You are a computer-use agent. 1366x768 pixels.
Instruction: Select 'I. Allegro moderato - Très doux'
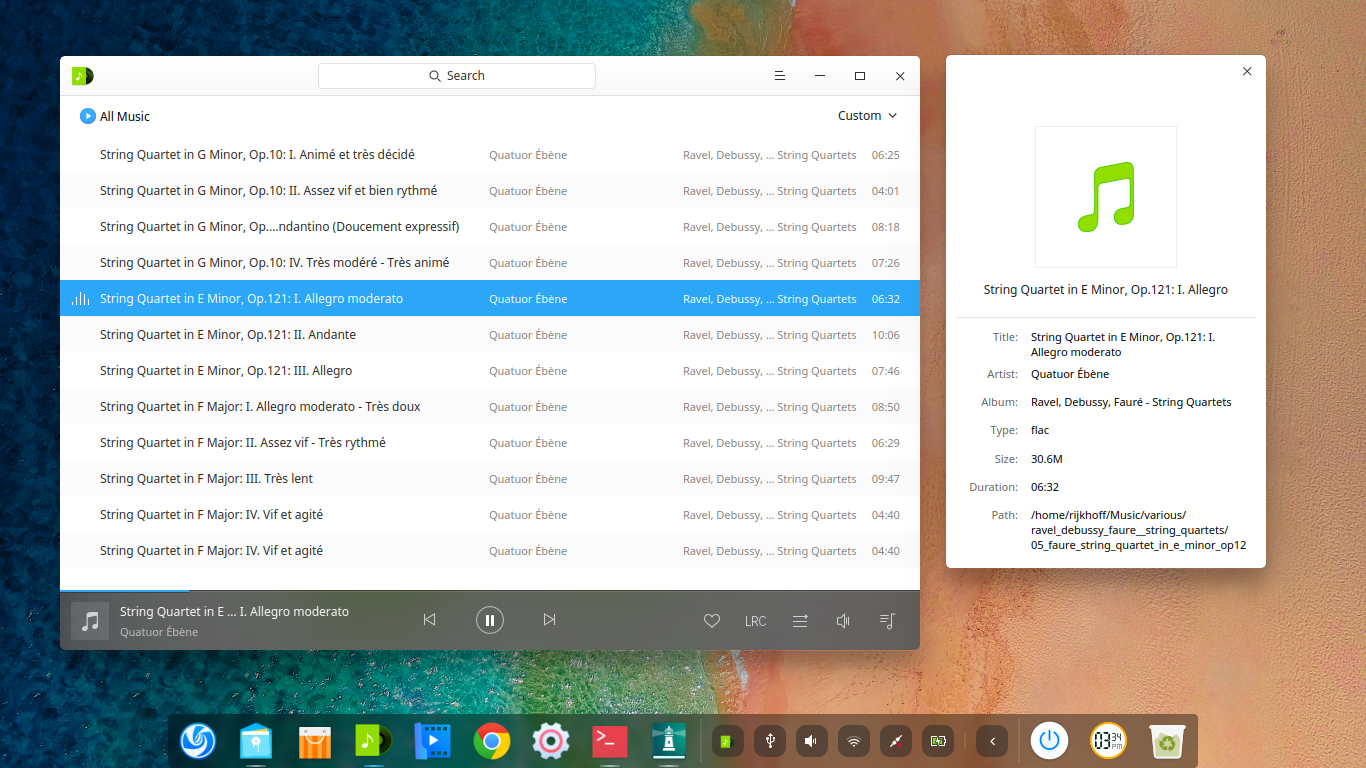tap(490, 407)
